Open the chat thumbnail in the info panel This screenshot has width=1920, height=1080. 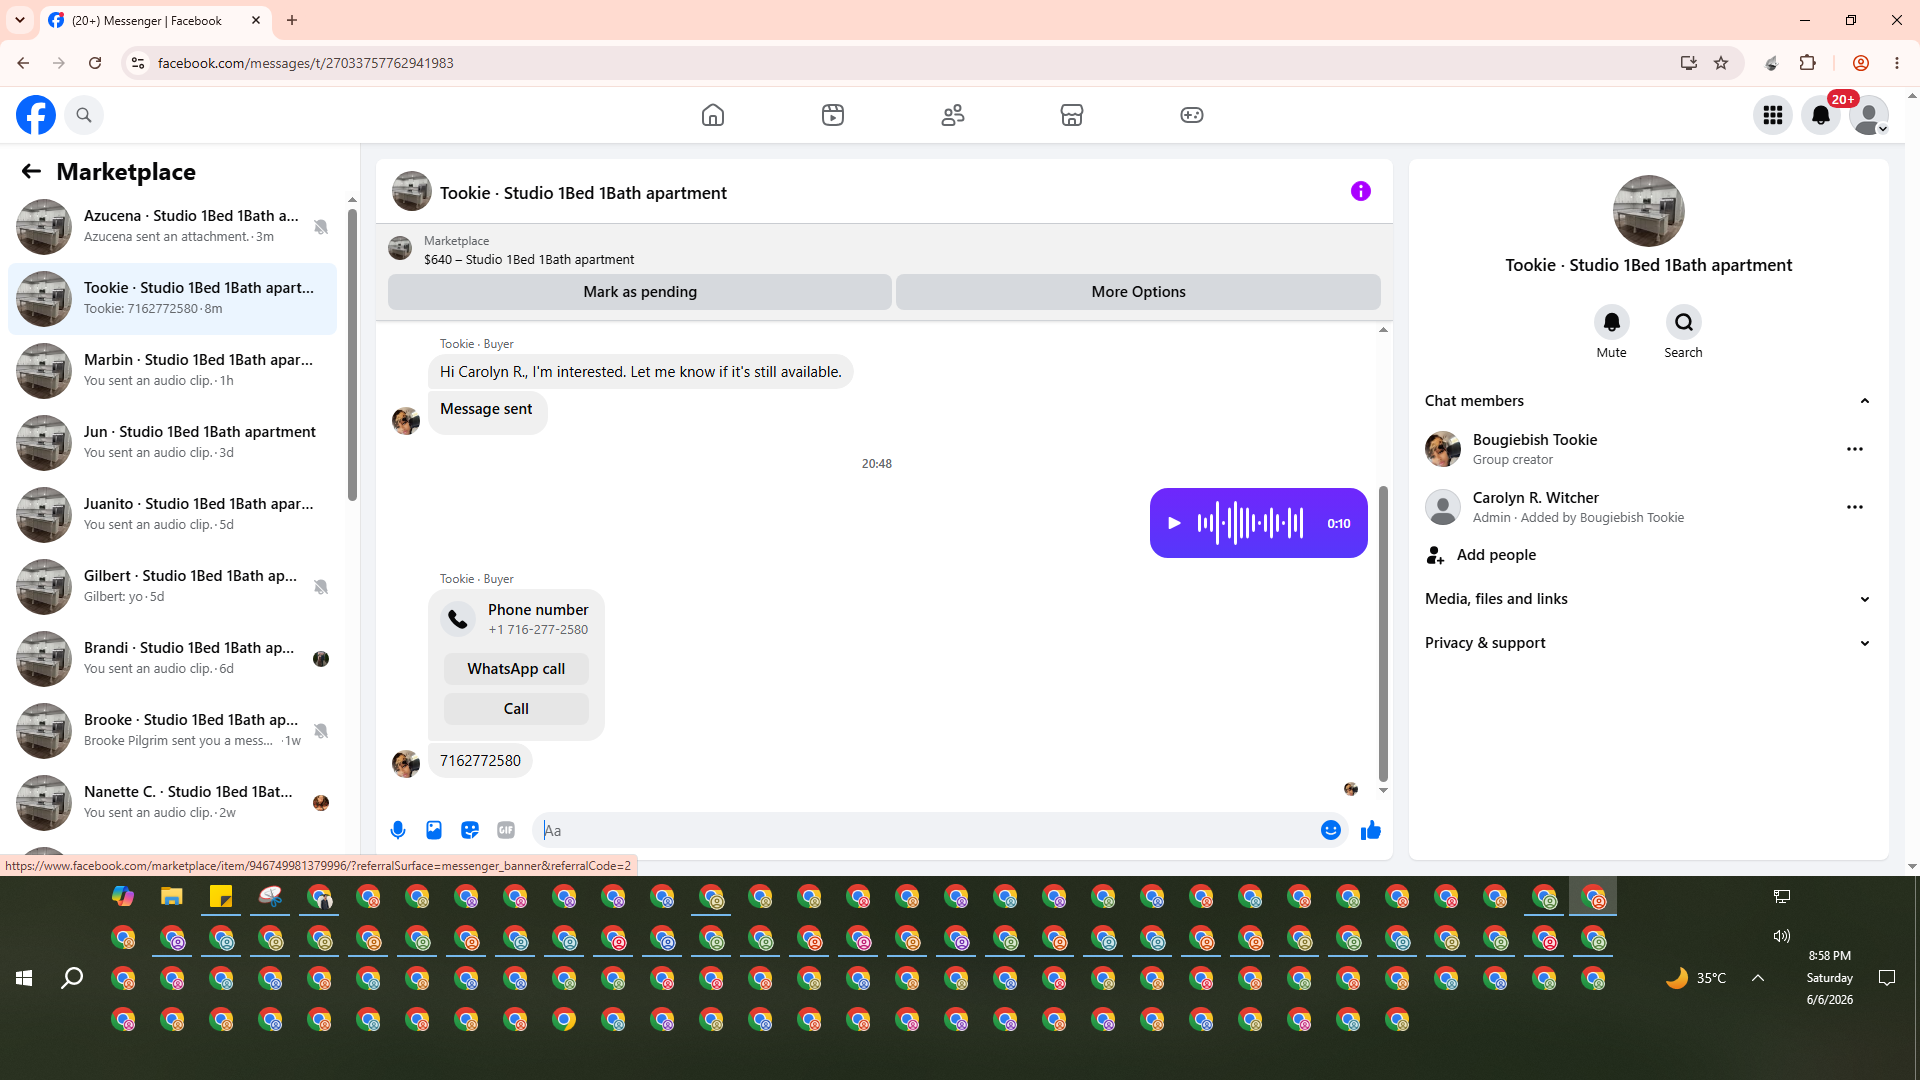1649,211
